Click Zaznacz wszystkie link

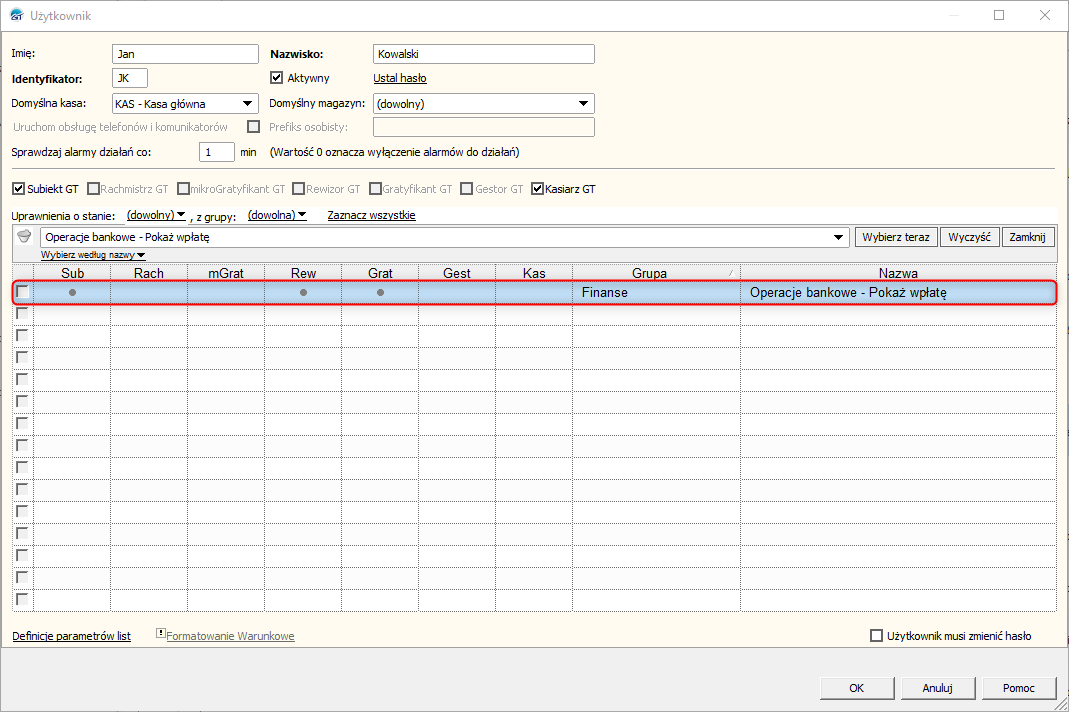371,215
